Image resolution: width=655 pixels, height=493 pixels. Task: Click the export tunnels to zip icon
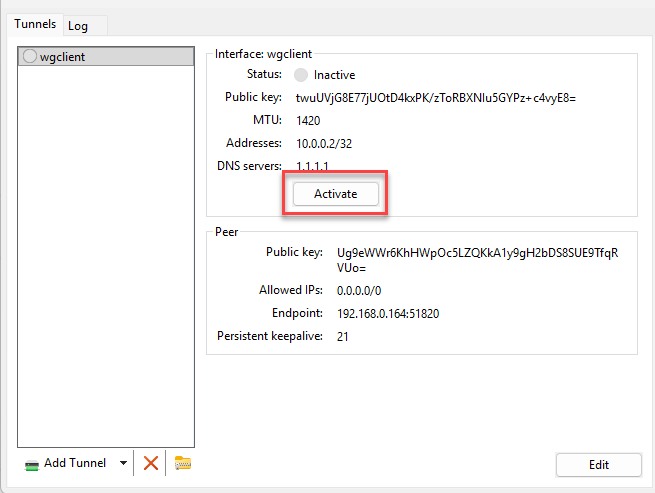click(x=182, y=463)
